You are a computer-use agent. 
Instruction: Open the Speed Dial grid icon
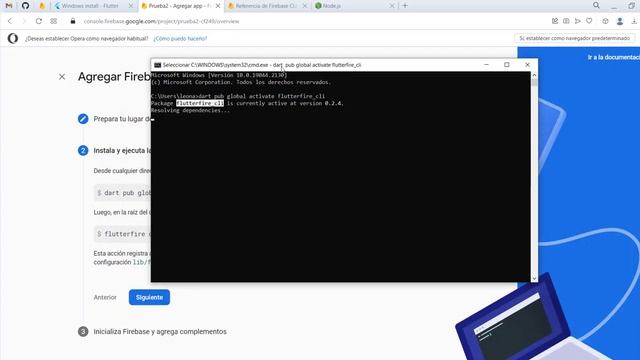[x=53, y=21]
